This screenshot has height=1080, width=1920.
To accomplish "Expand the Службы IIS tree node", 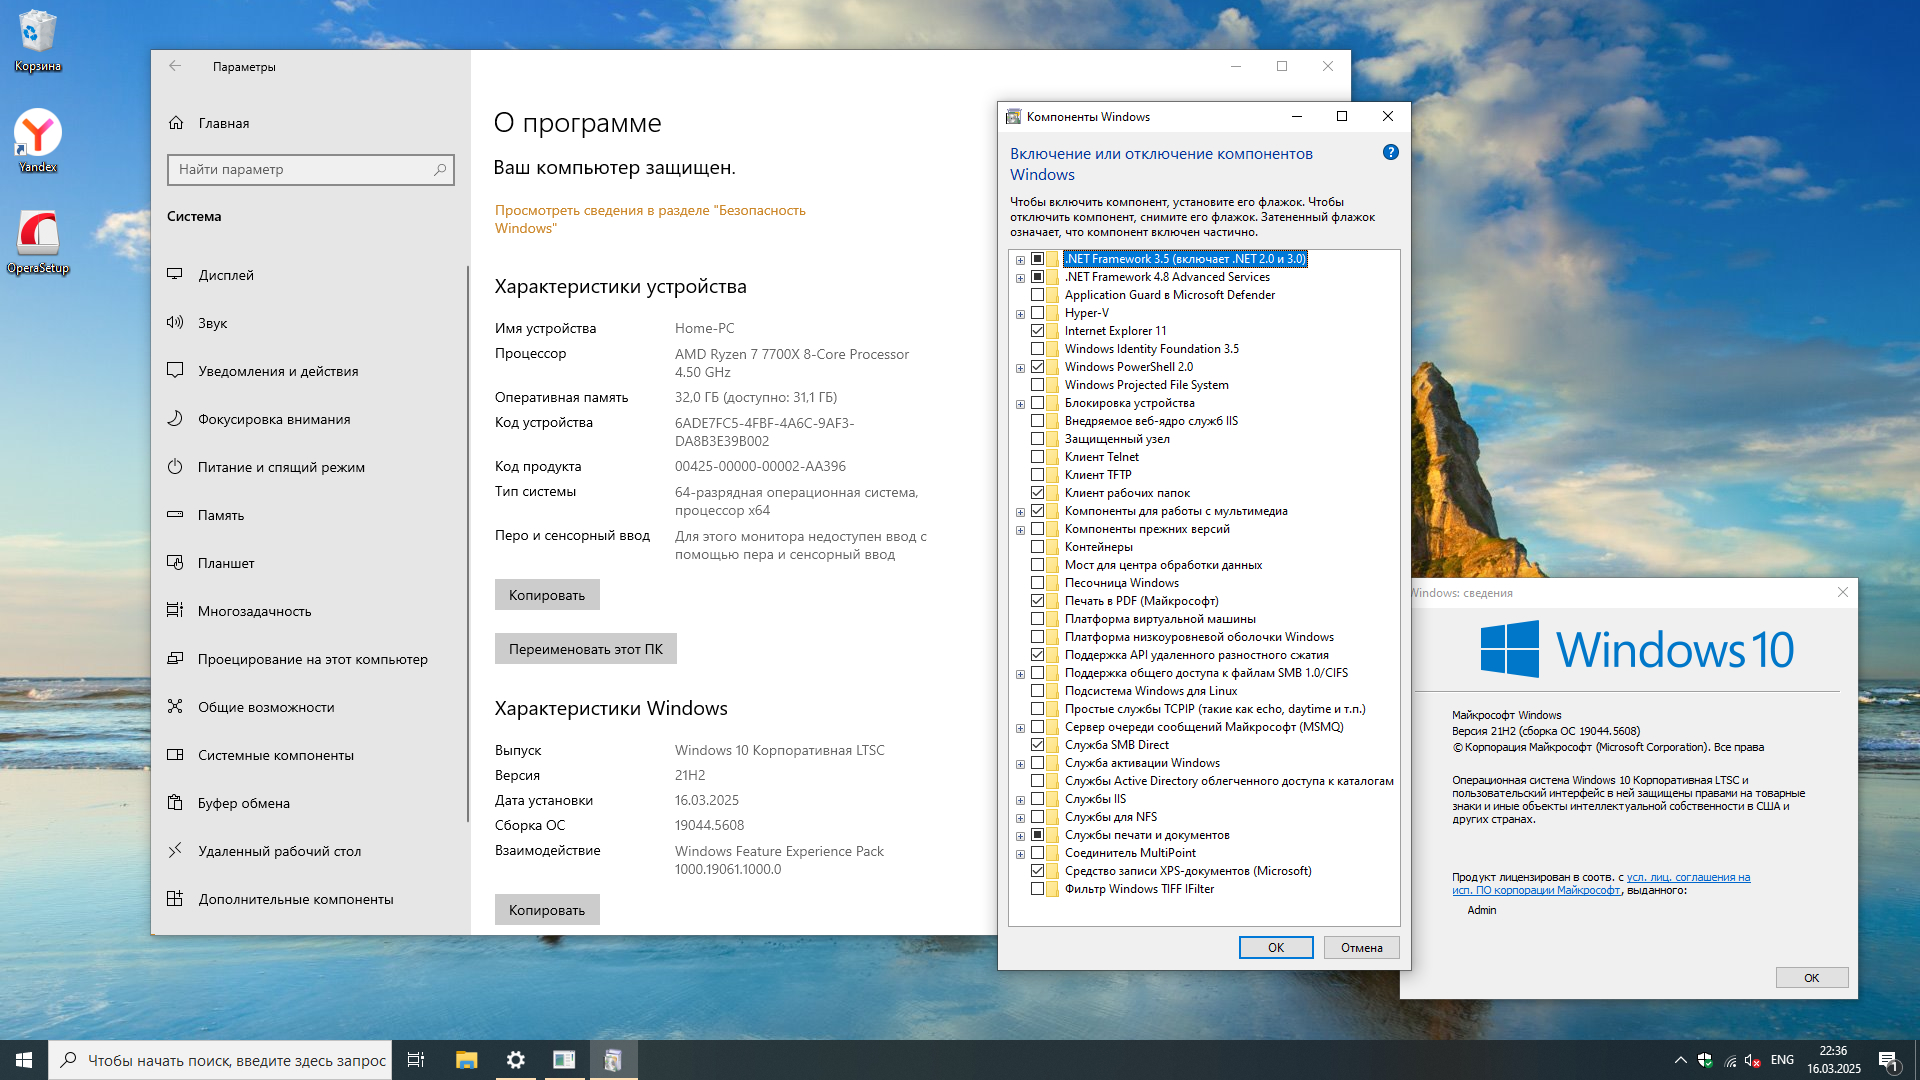I will click(1020, 800).
